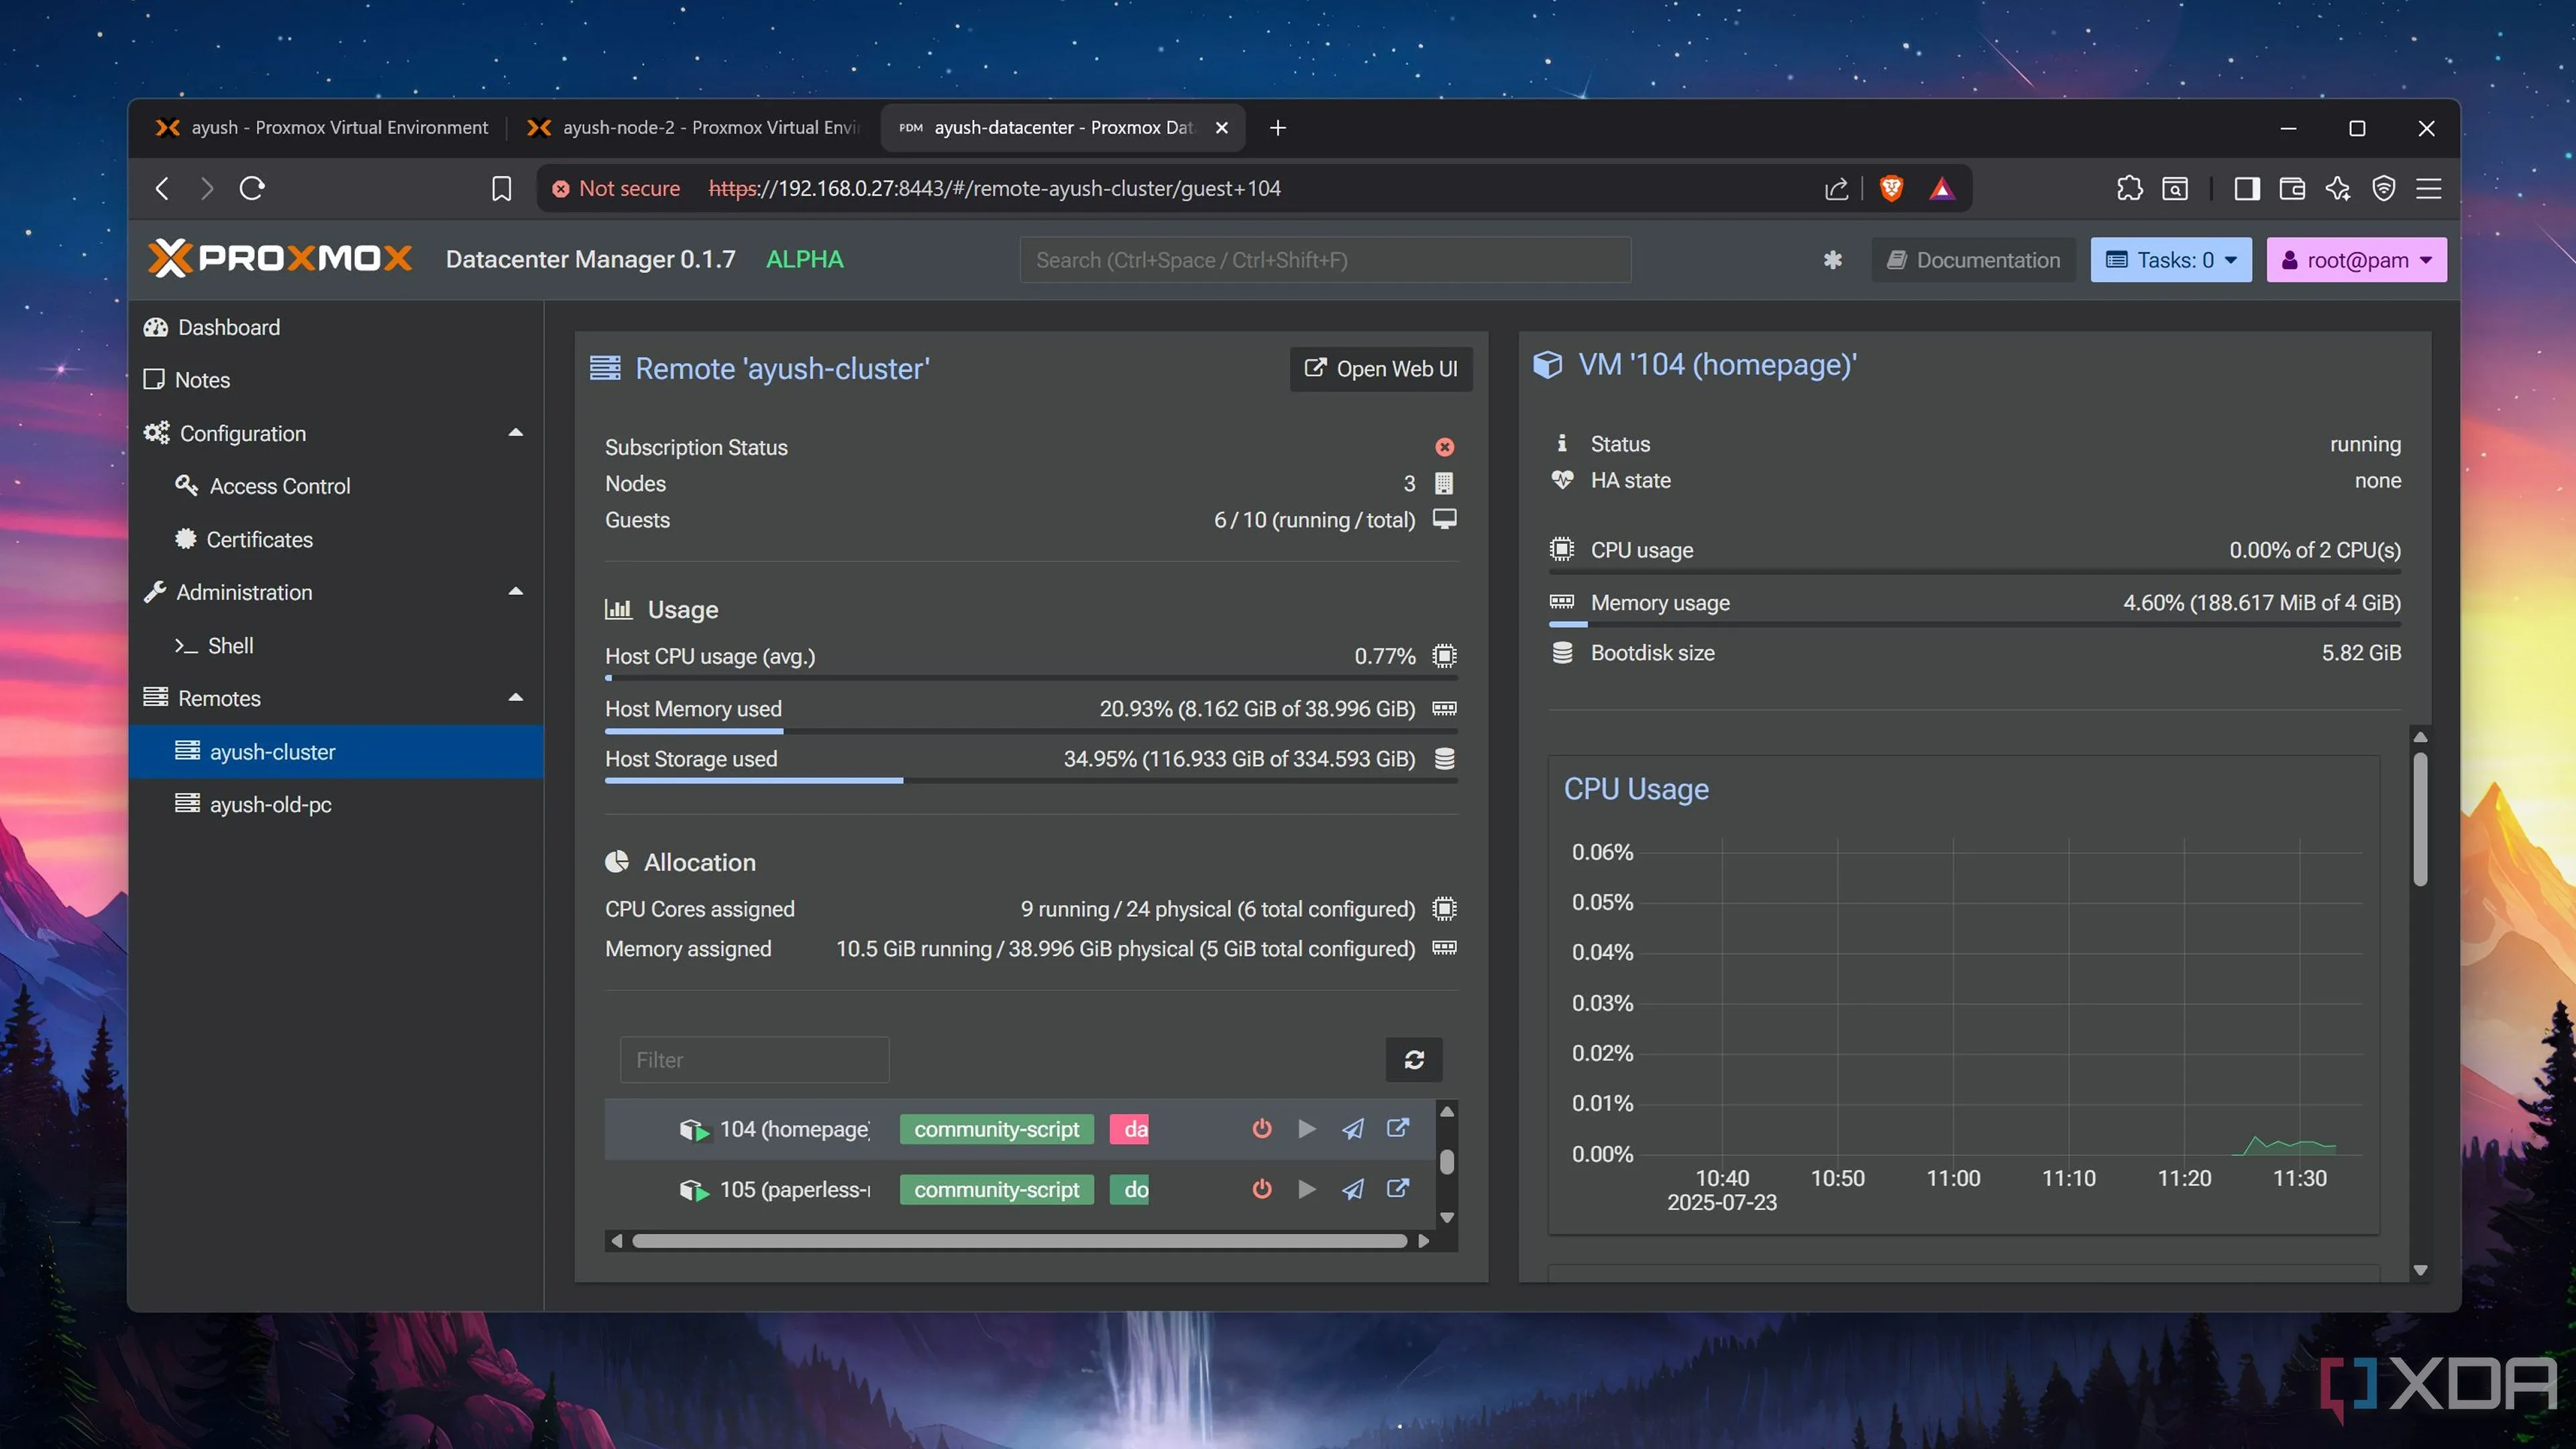2576x1449 pixels.
Task: Toggle the browser sidebar panel icon
Action: point(2247,189)
